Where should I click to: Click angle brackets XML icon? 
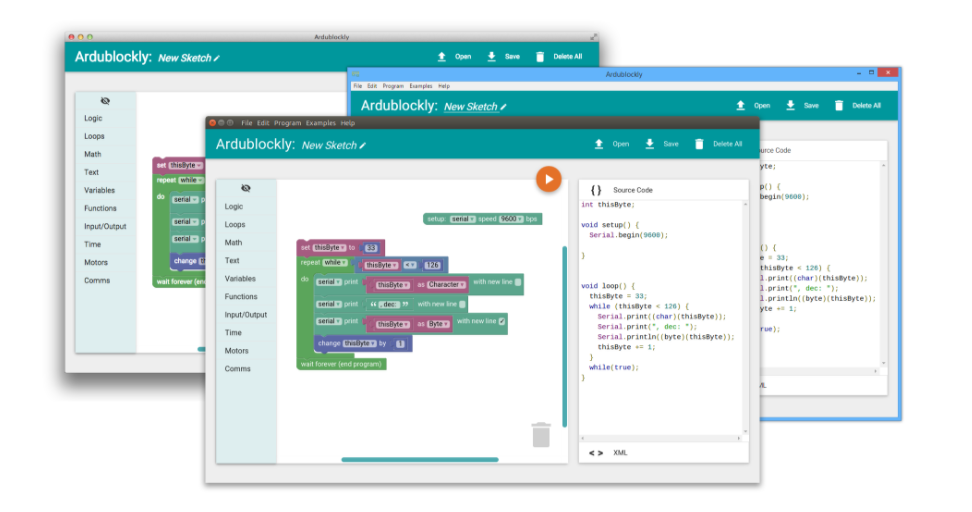pyautogui.click(x=596, y=453)
